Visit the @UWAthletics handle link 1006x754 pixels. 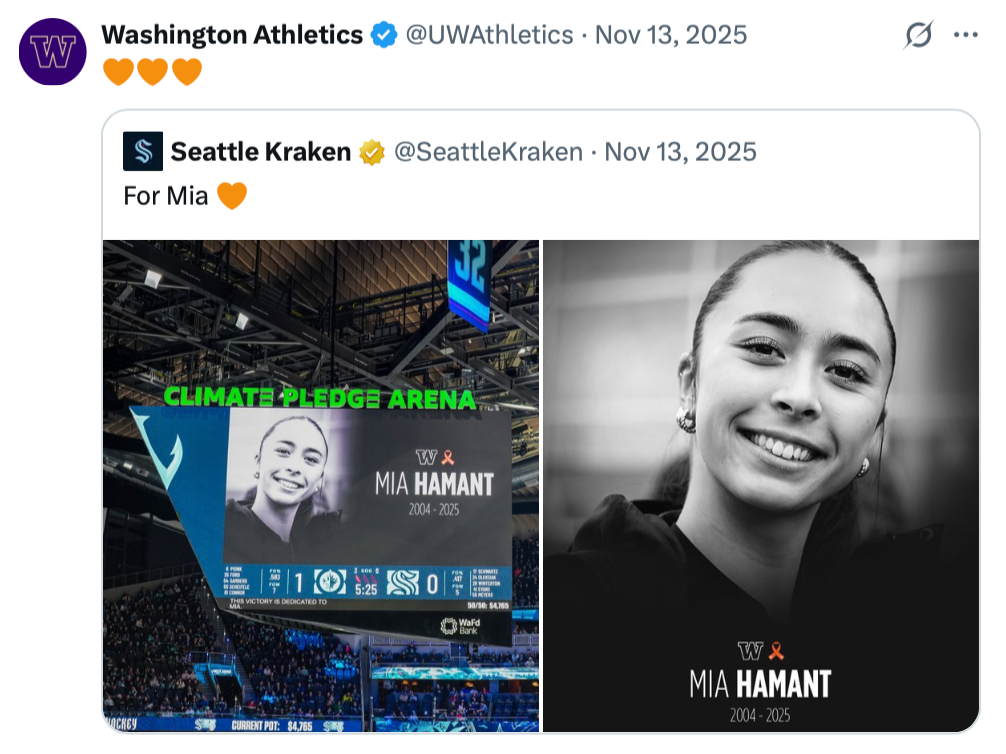coord(488,36)
